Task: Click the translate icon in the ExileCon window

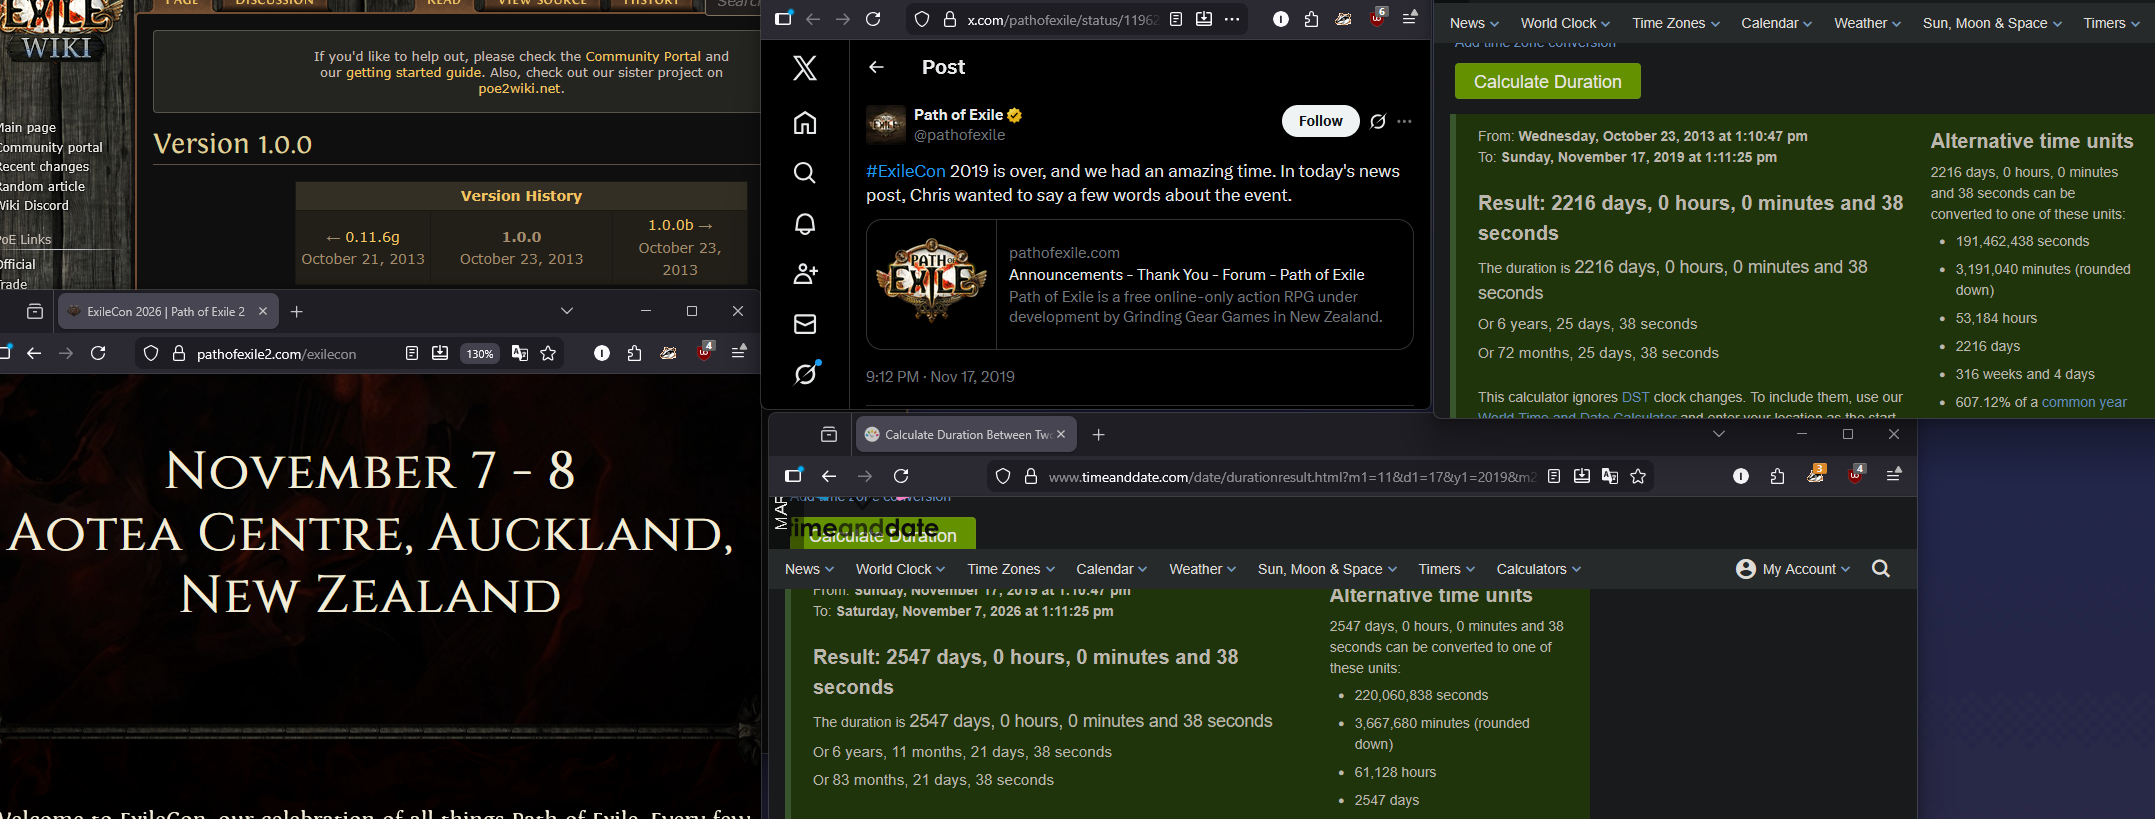Action: point(520,353)
